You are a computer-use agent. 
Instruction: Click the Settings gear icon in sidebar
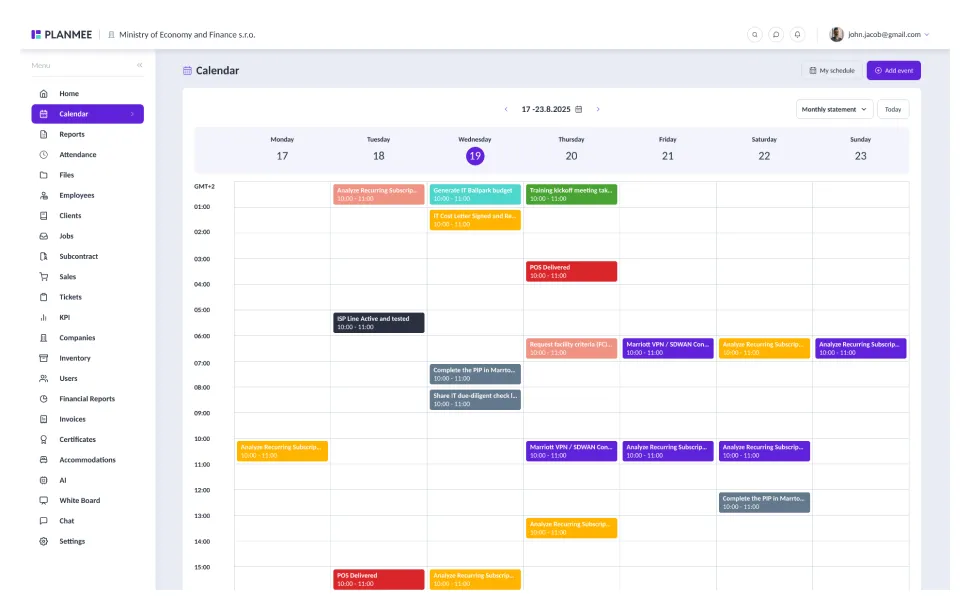43,541
